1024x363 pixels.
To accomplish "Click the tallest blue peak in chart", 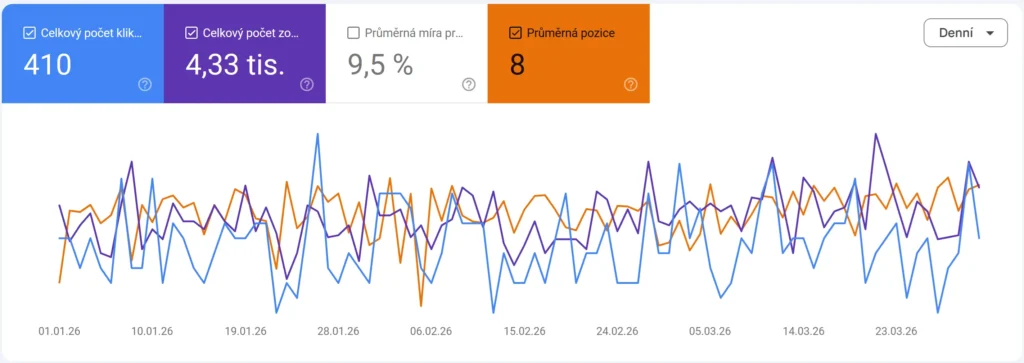I will pyautogui.click(x=317, y=134).
